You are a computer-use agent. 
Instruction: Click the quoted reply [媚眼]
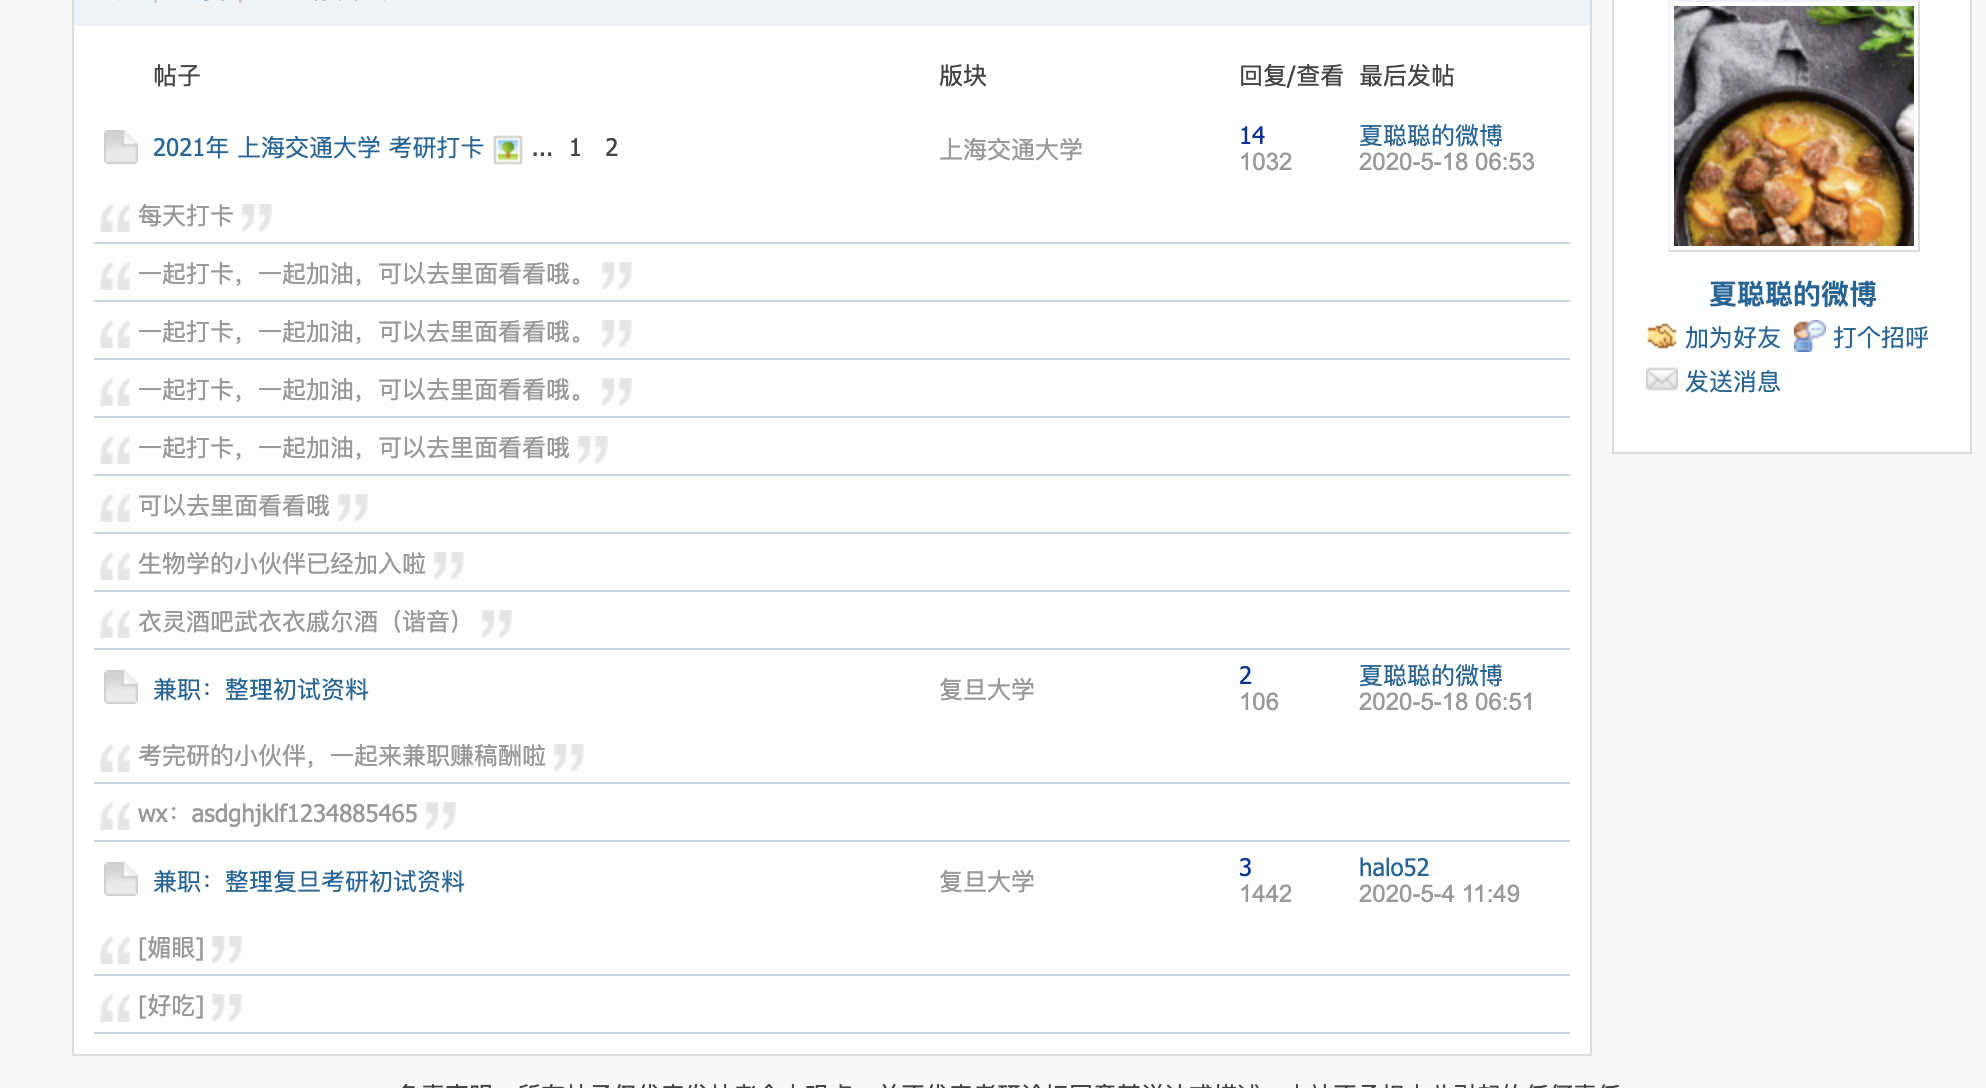[171, 947]
